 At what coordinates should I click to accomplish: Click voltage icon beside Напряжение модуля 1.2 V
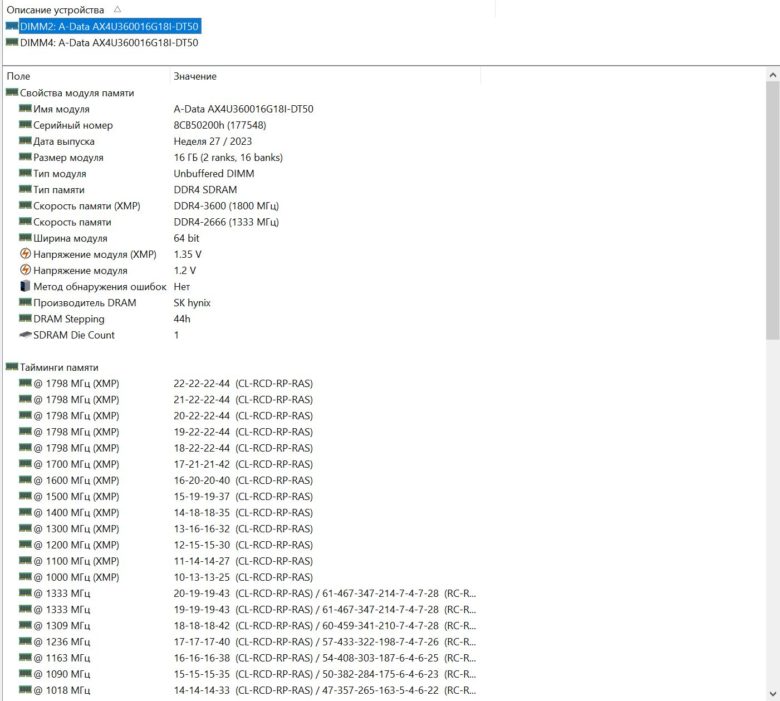25,270
